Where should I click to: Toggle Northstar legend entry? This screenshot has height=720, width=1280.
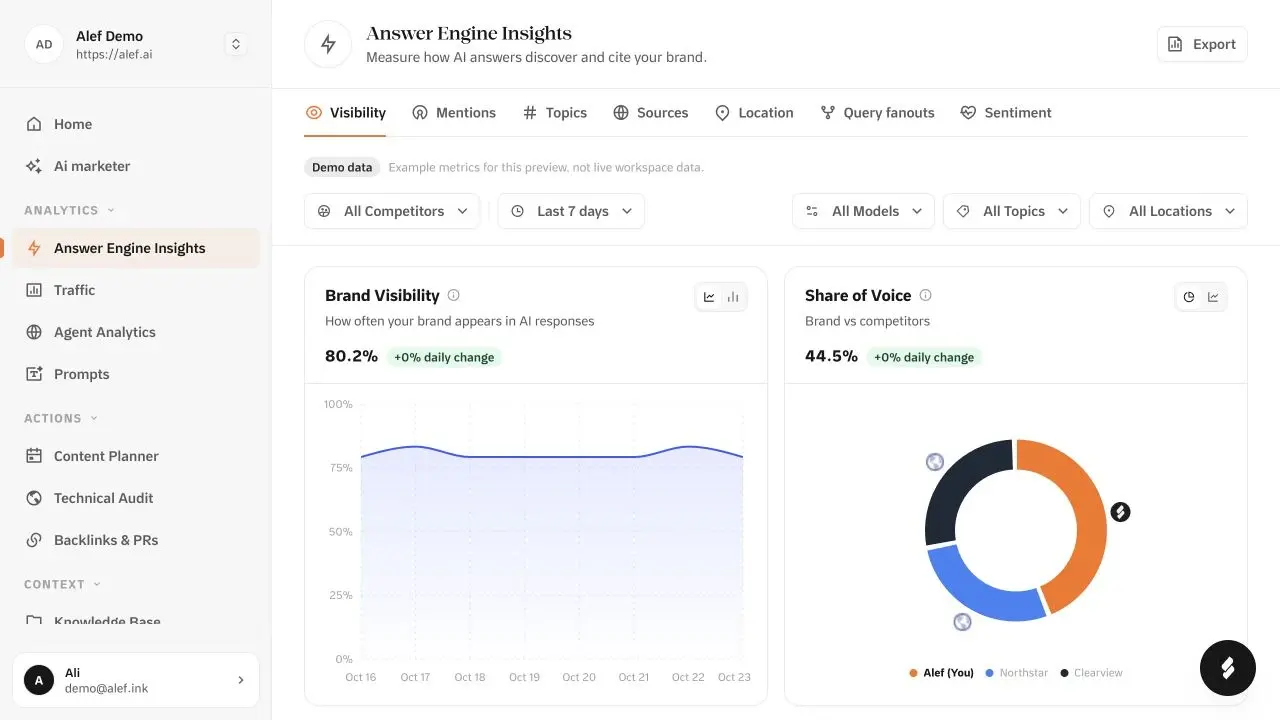tap(1017, 673)
